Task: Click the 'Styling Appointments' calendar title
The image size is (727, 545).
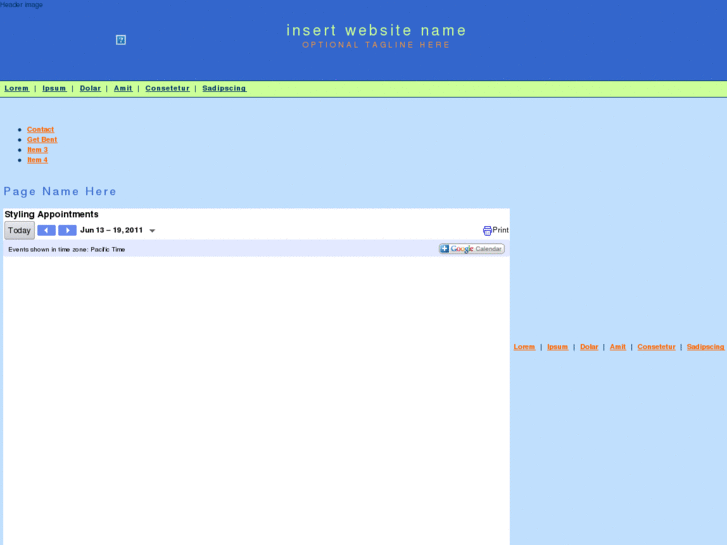Action: [x=51, y=214]
